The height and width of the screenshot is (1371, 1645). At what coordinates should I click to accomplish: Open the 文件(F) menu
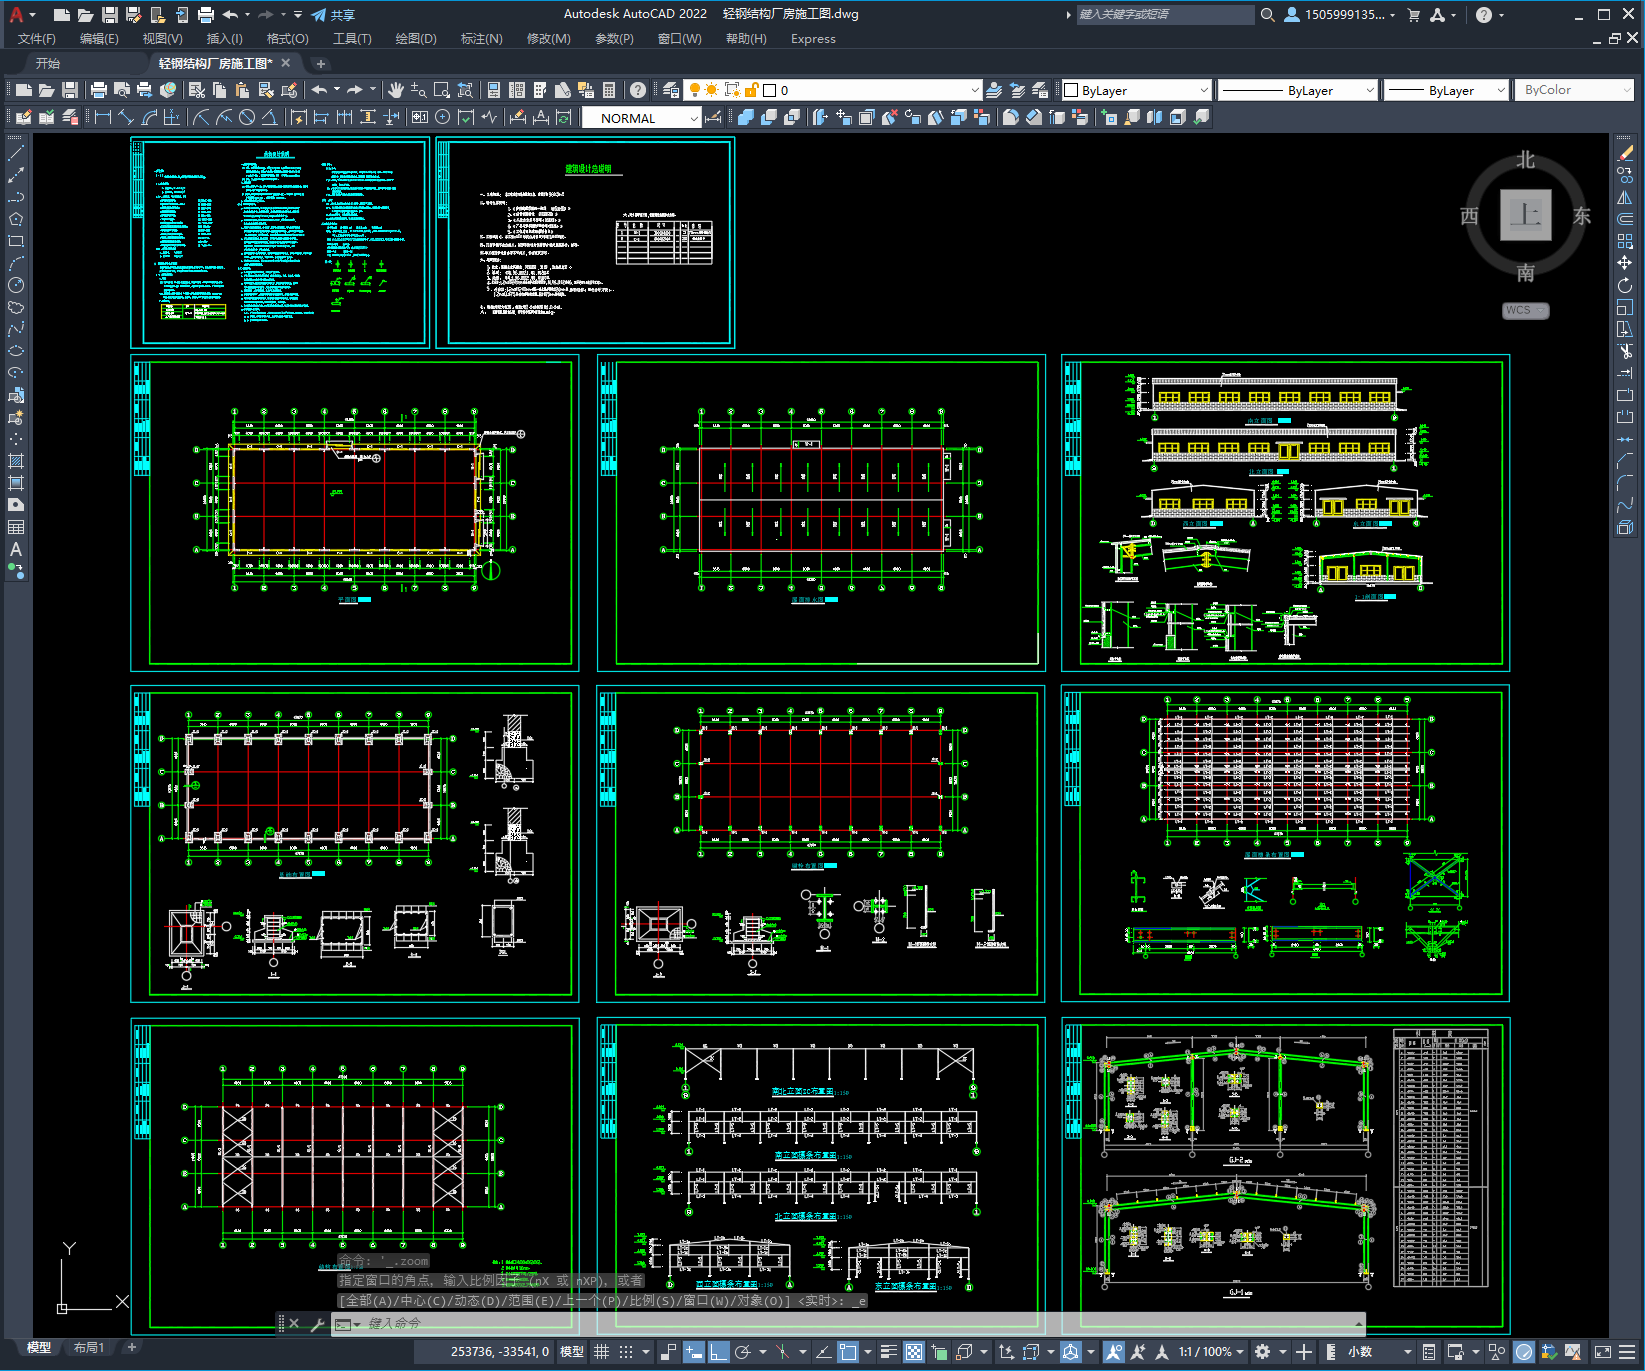pos(37,39)
